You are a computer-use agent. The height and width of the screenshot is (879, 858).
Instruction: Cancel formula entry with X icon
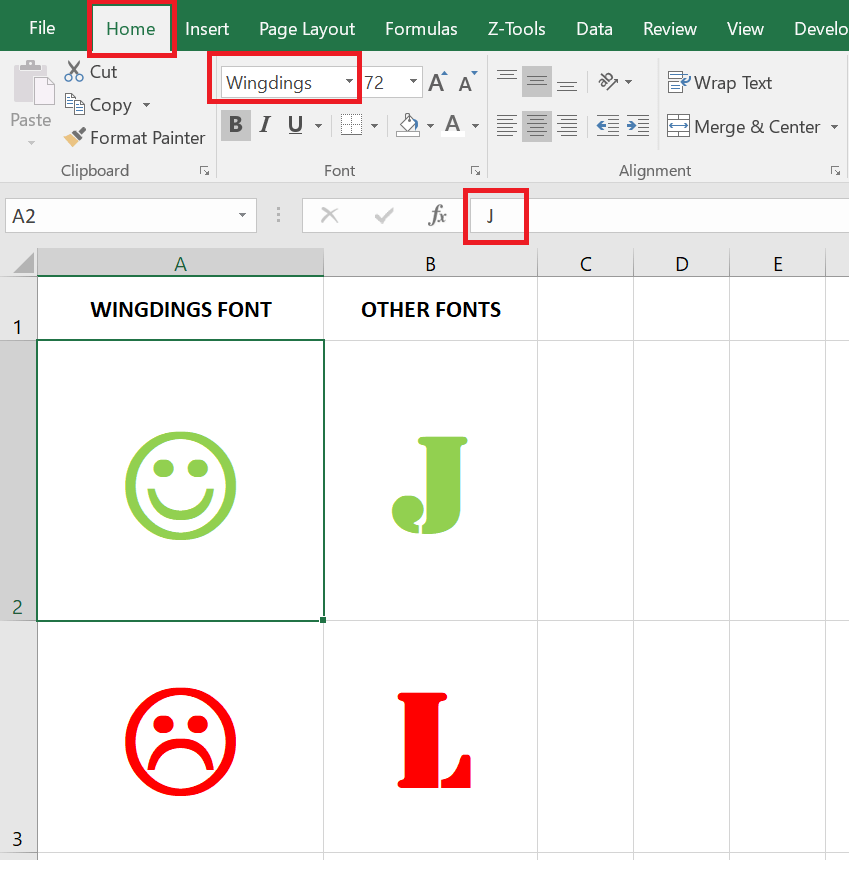click(330, 215)
